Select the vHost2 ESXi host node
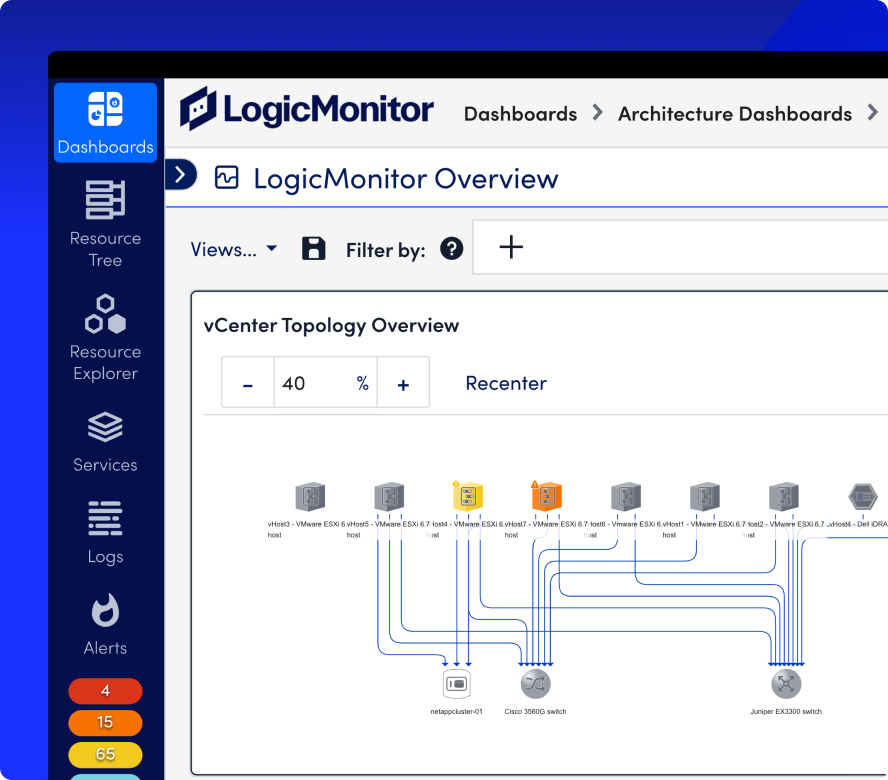This screenshot has height=780, width=888. [x=784, y=496]
